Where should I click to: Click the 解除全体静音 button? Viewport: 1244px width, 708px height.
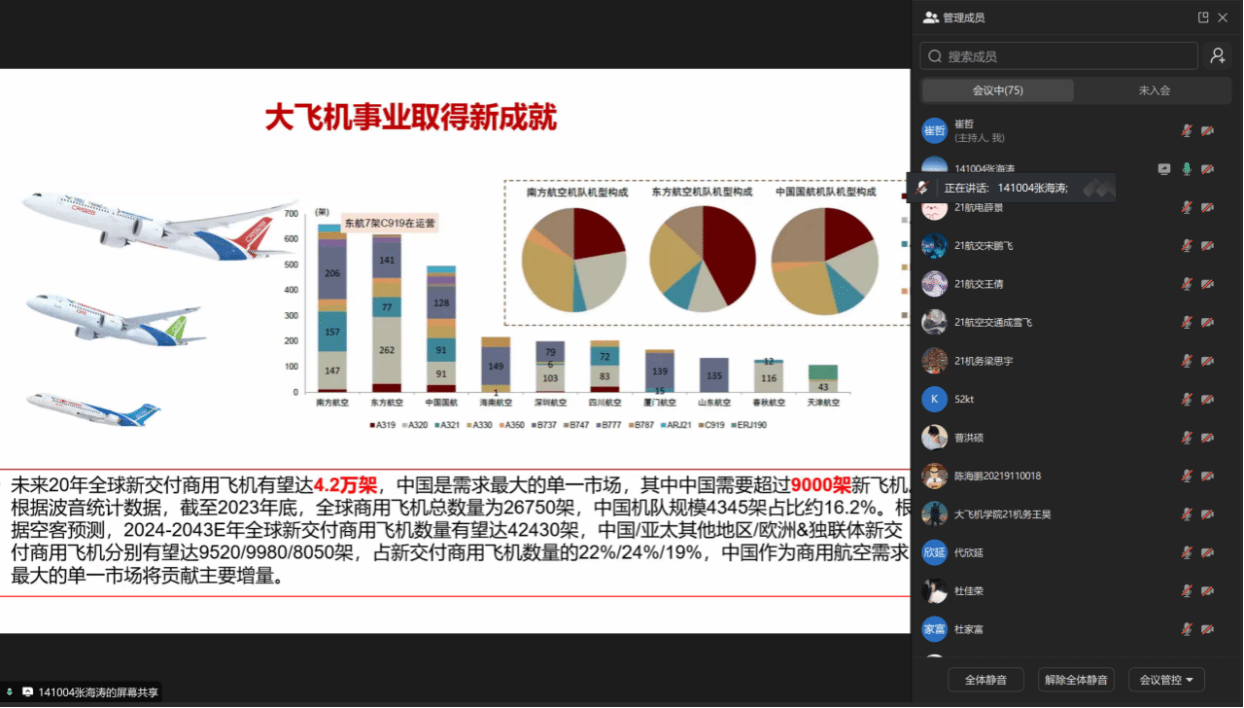[x=1075, y=680]
